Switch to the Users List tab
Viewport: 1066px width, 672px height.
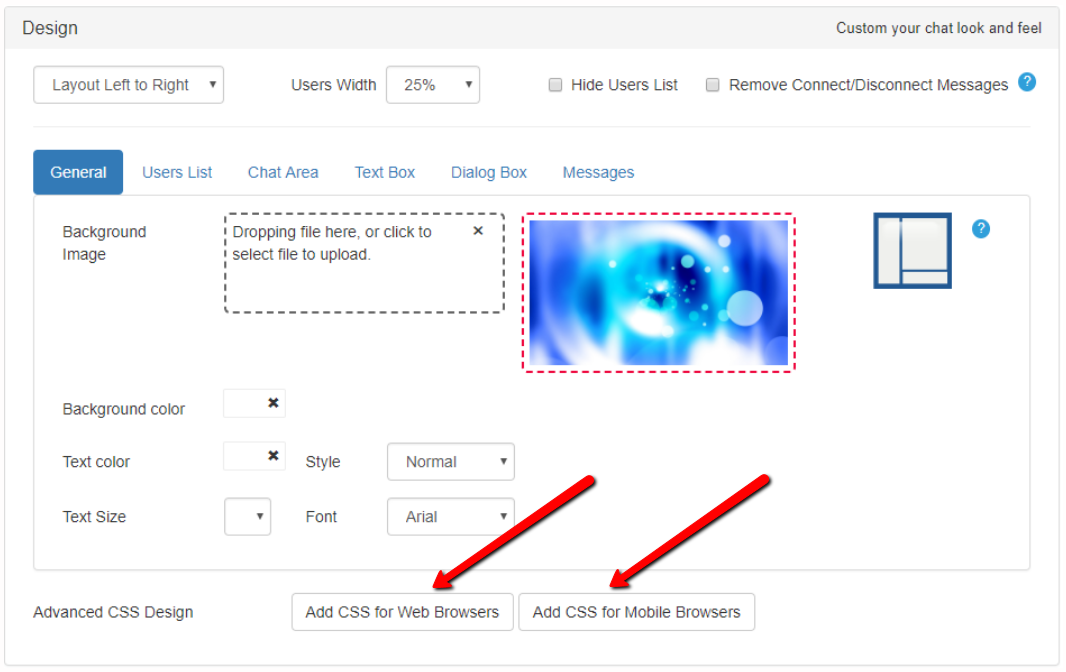point(177,172)
